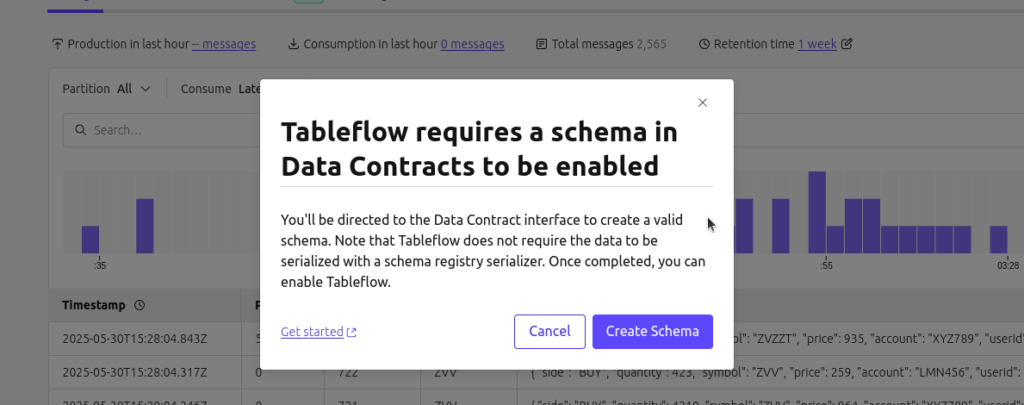Close the Tableflow schema dialog

click(x=703, y=103)
